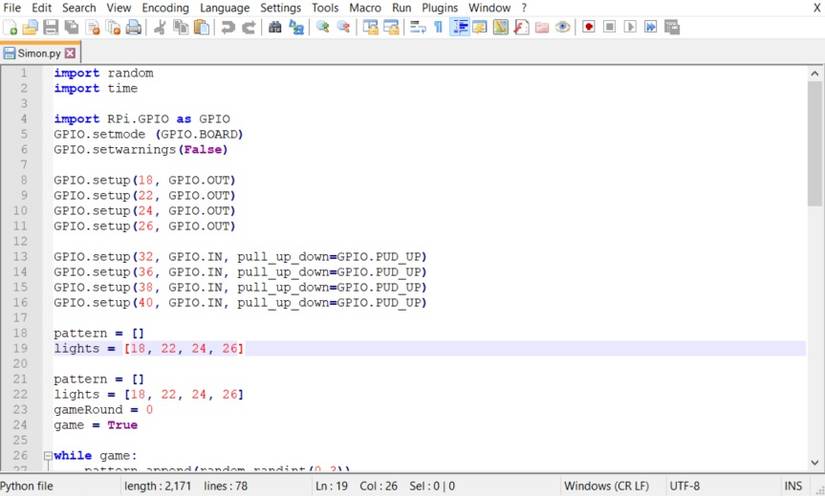
Task: Collapse the while game fold marker
Action: tap(48, 455)
